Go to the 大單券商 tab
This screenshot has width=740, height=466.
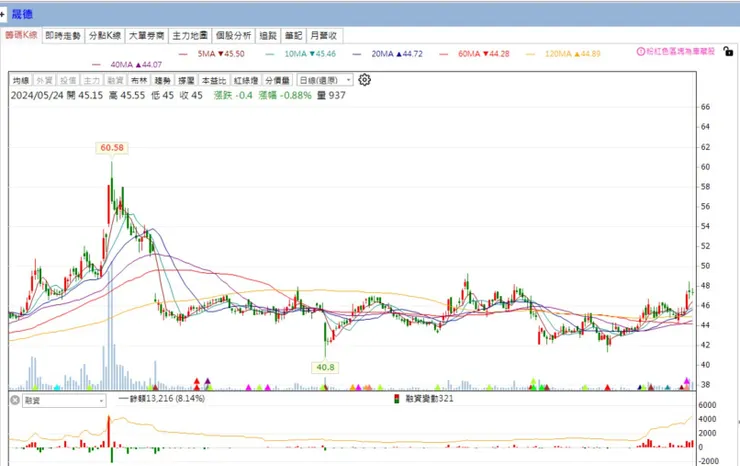146,36
